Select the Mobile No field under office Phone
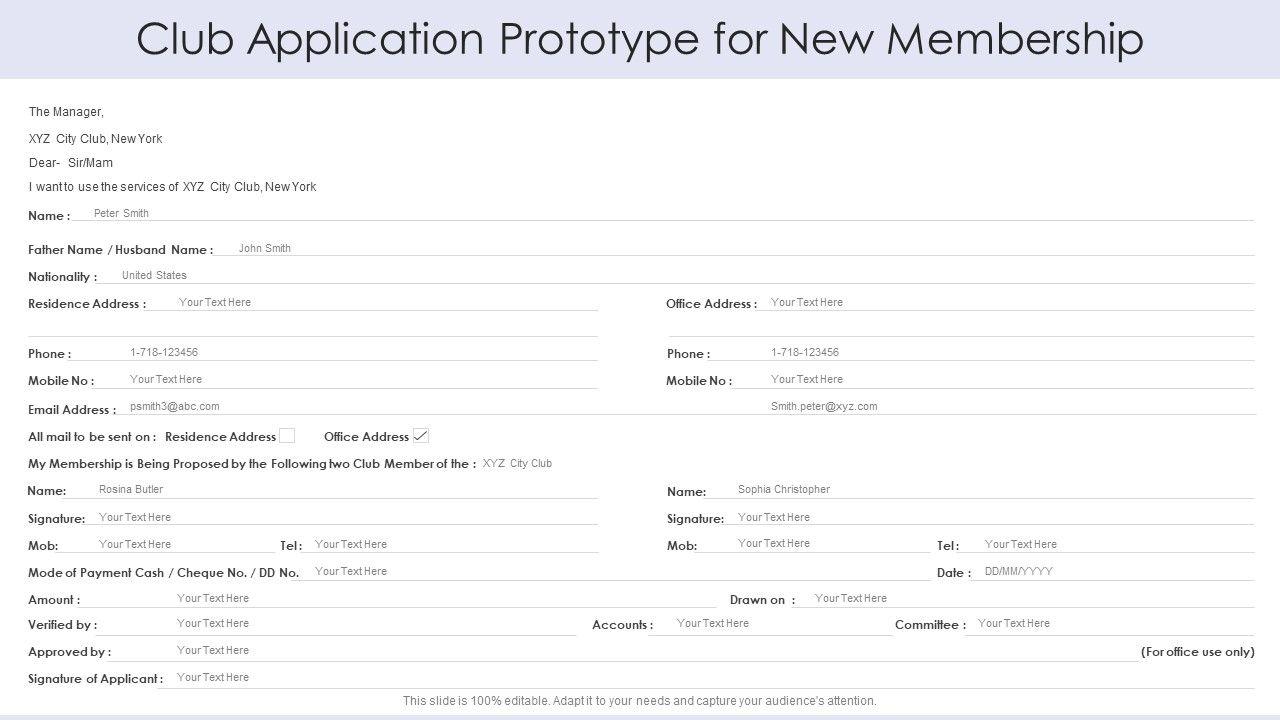This screenshot has width=1280, height=720. coord(994,379)
